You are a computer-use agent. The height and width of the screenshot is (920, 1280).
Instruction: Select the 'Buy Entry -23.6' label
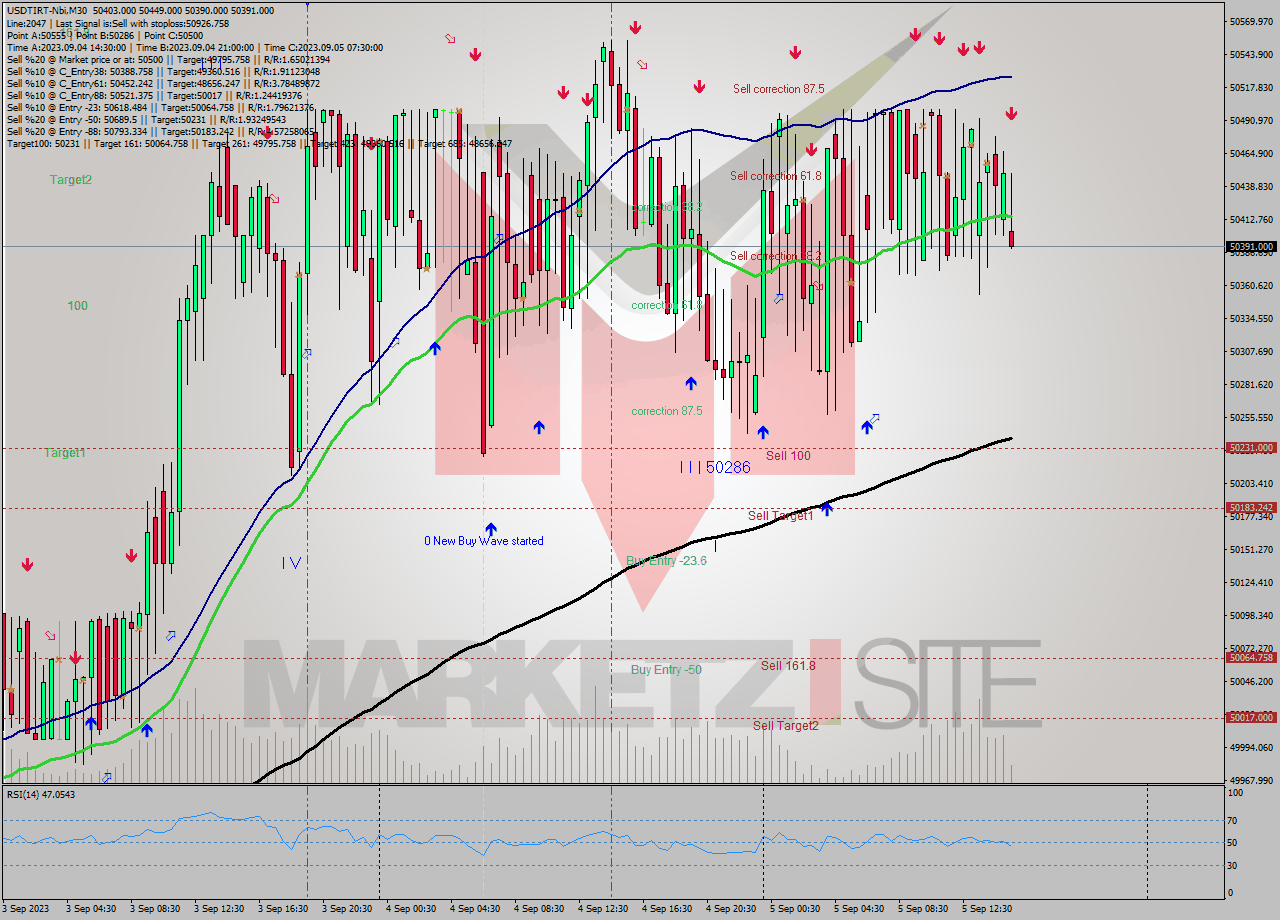667,561
